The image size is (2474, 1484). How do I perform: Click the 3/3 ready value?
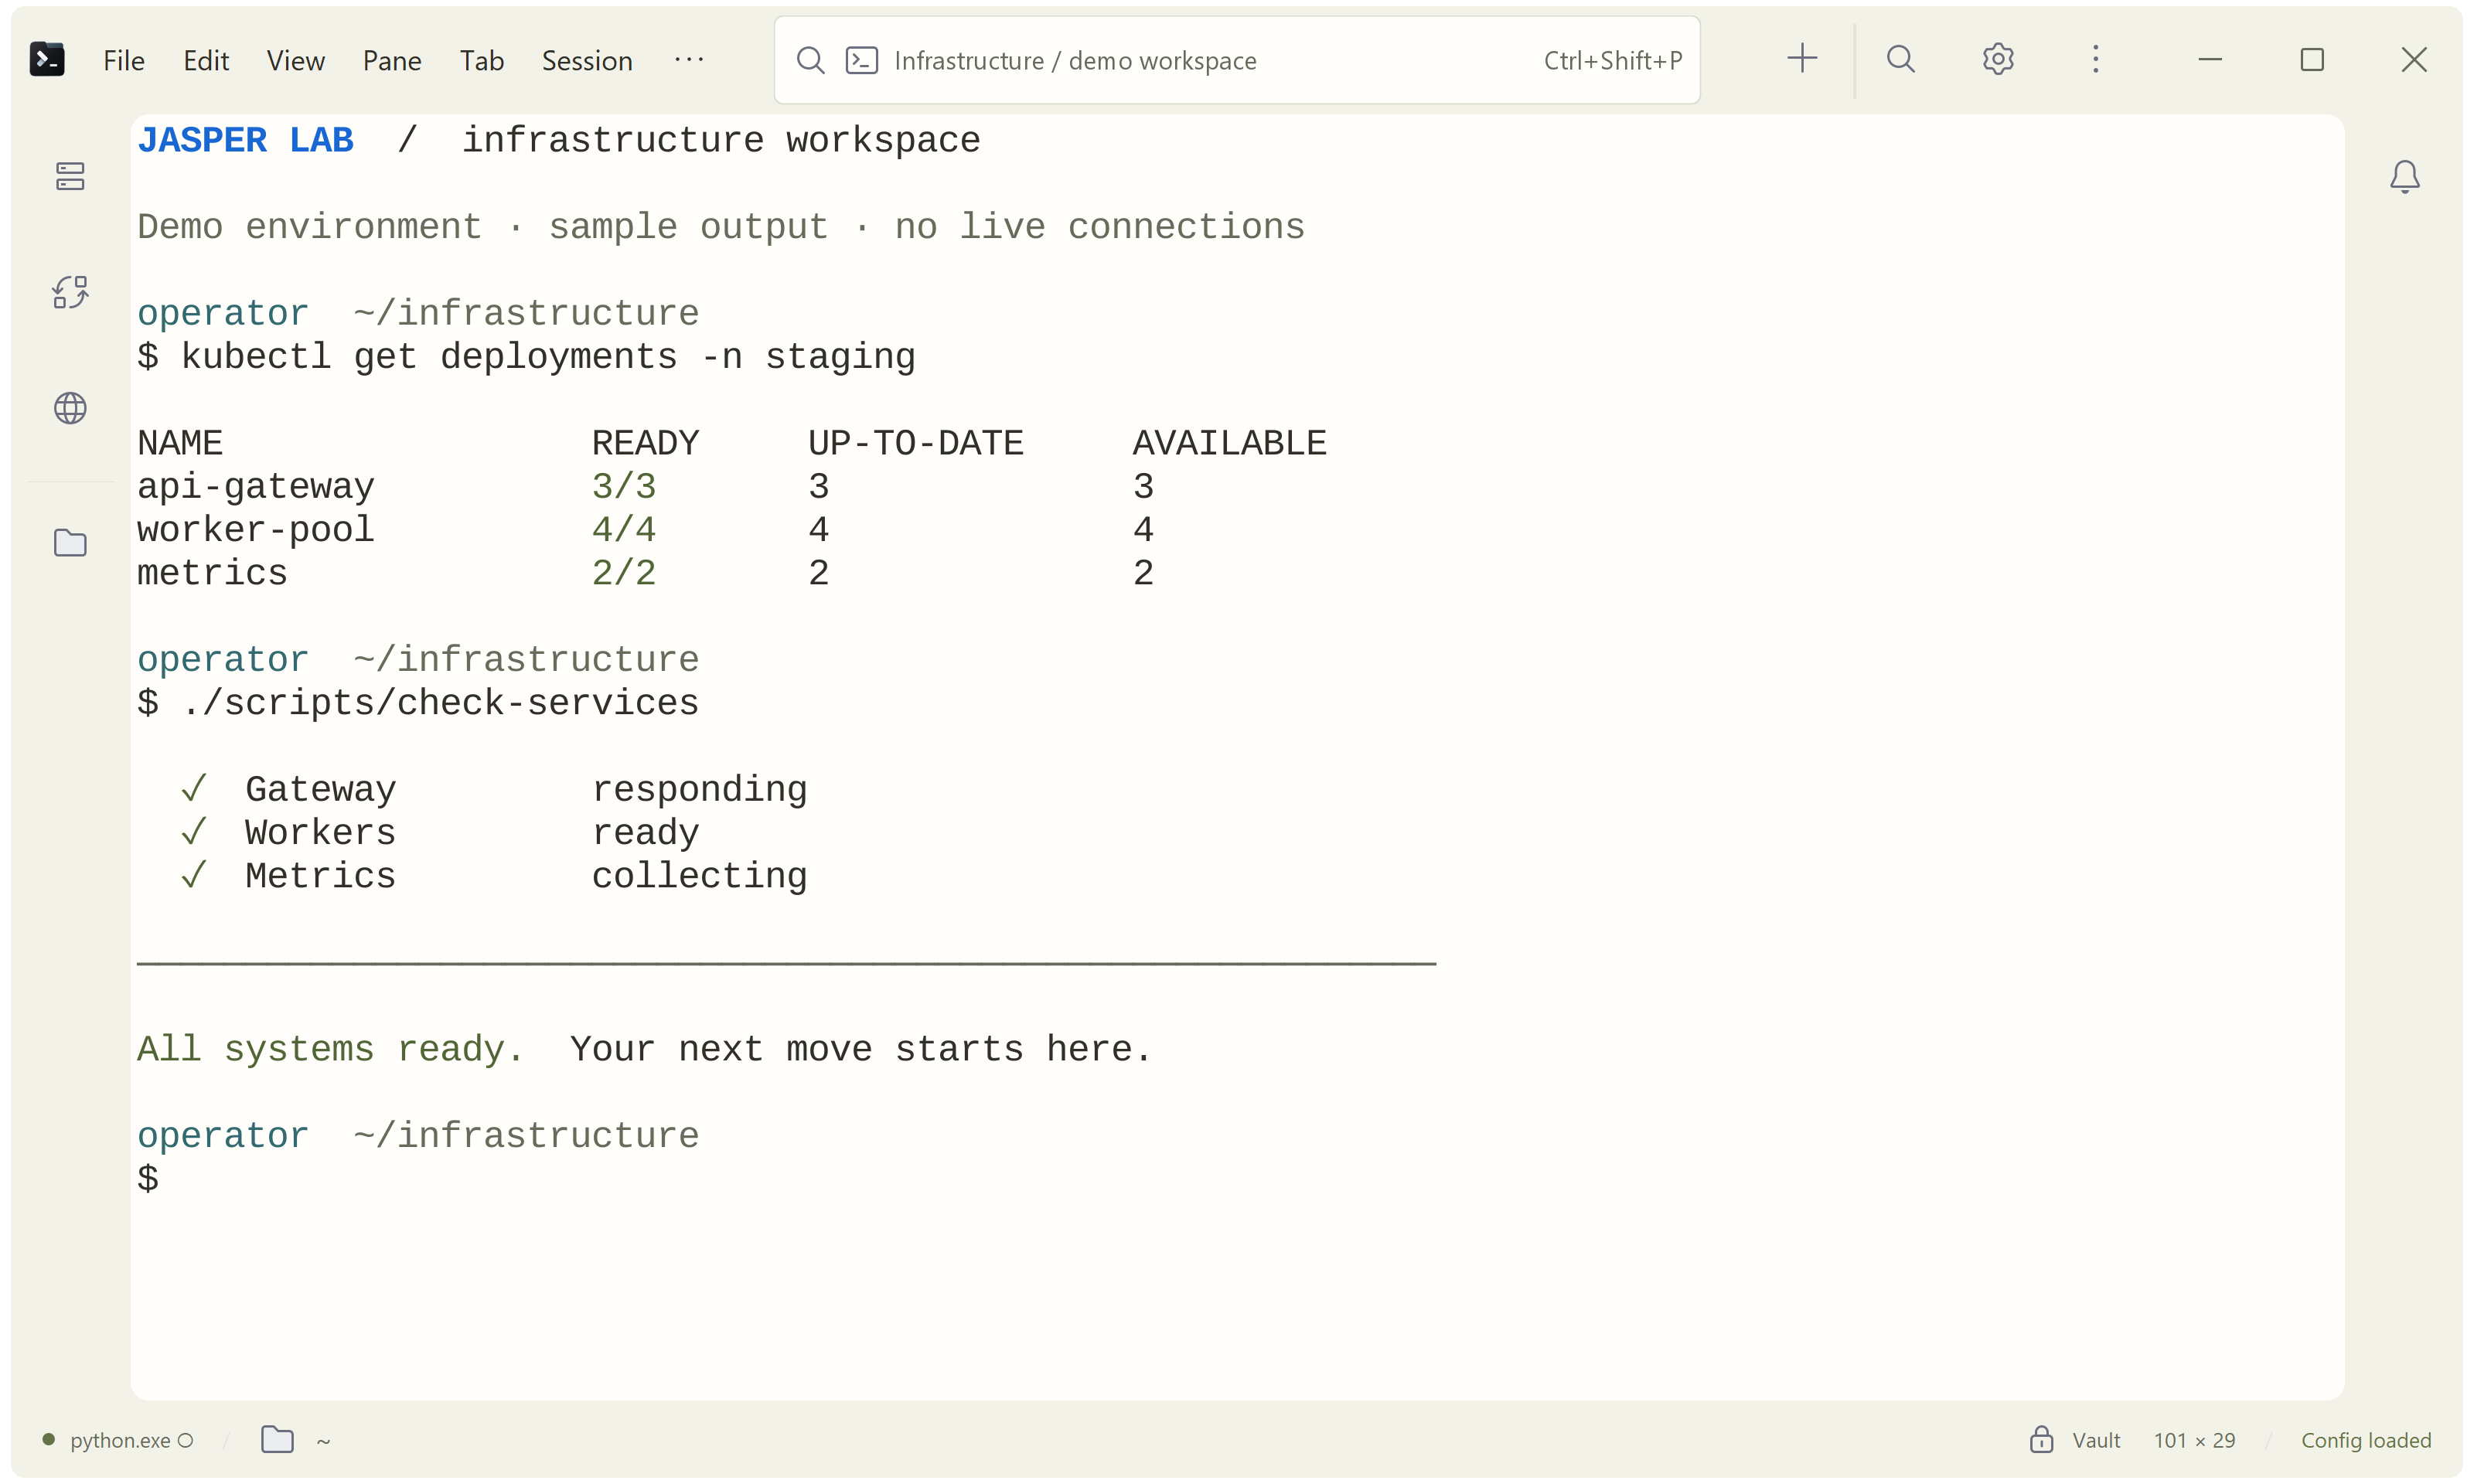(623, 487)
